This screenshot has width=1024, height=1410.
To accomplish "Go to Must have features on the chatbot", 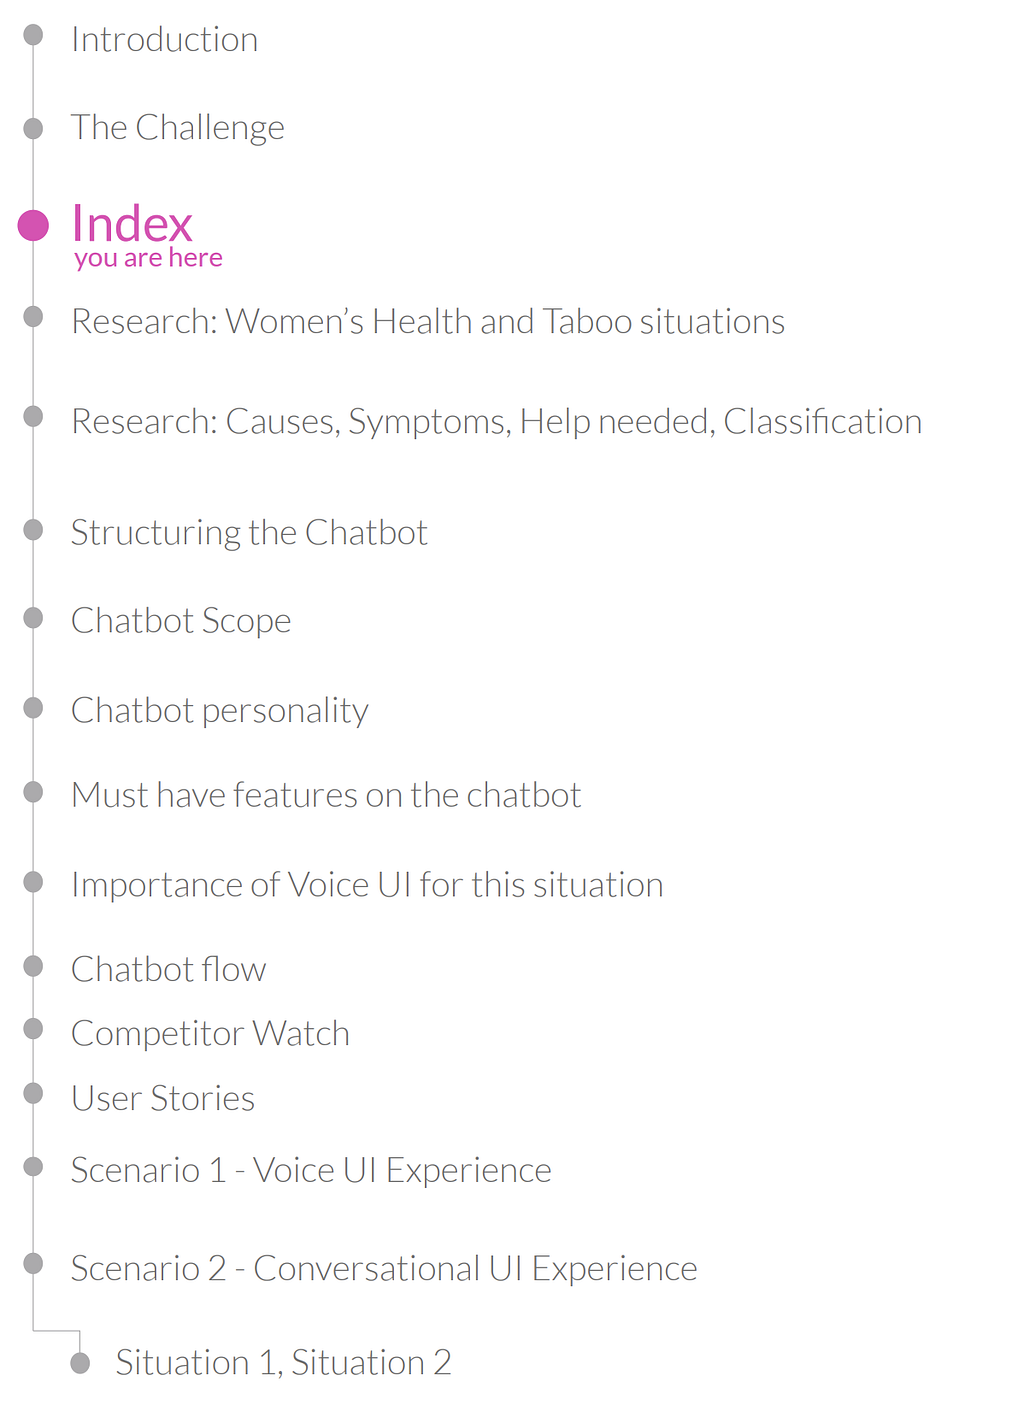I will pyautogui.click(x=326, y=795).
